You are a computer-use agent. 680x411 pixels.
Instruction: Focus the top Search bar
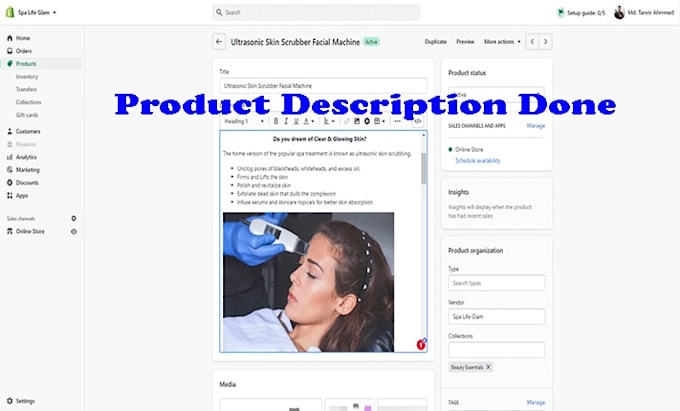point(316,13)
